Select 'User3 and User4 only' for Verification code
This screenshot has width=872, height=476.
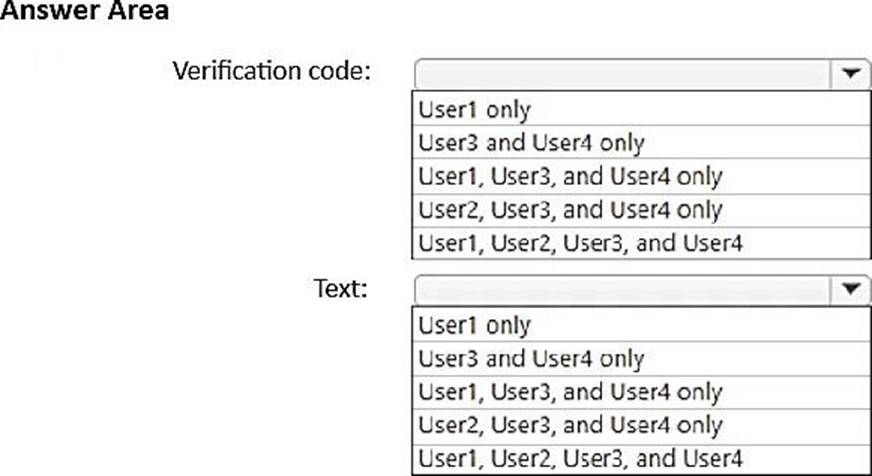coord(641,142)
